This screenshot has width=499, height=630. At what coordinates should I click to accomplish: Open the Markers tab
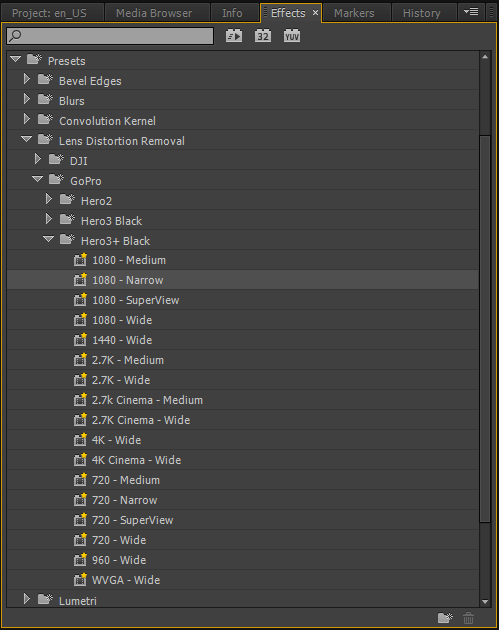coord(356,13)
